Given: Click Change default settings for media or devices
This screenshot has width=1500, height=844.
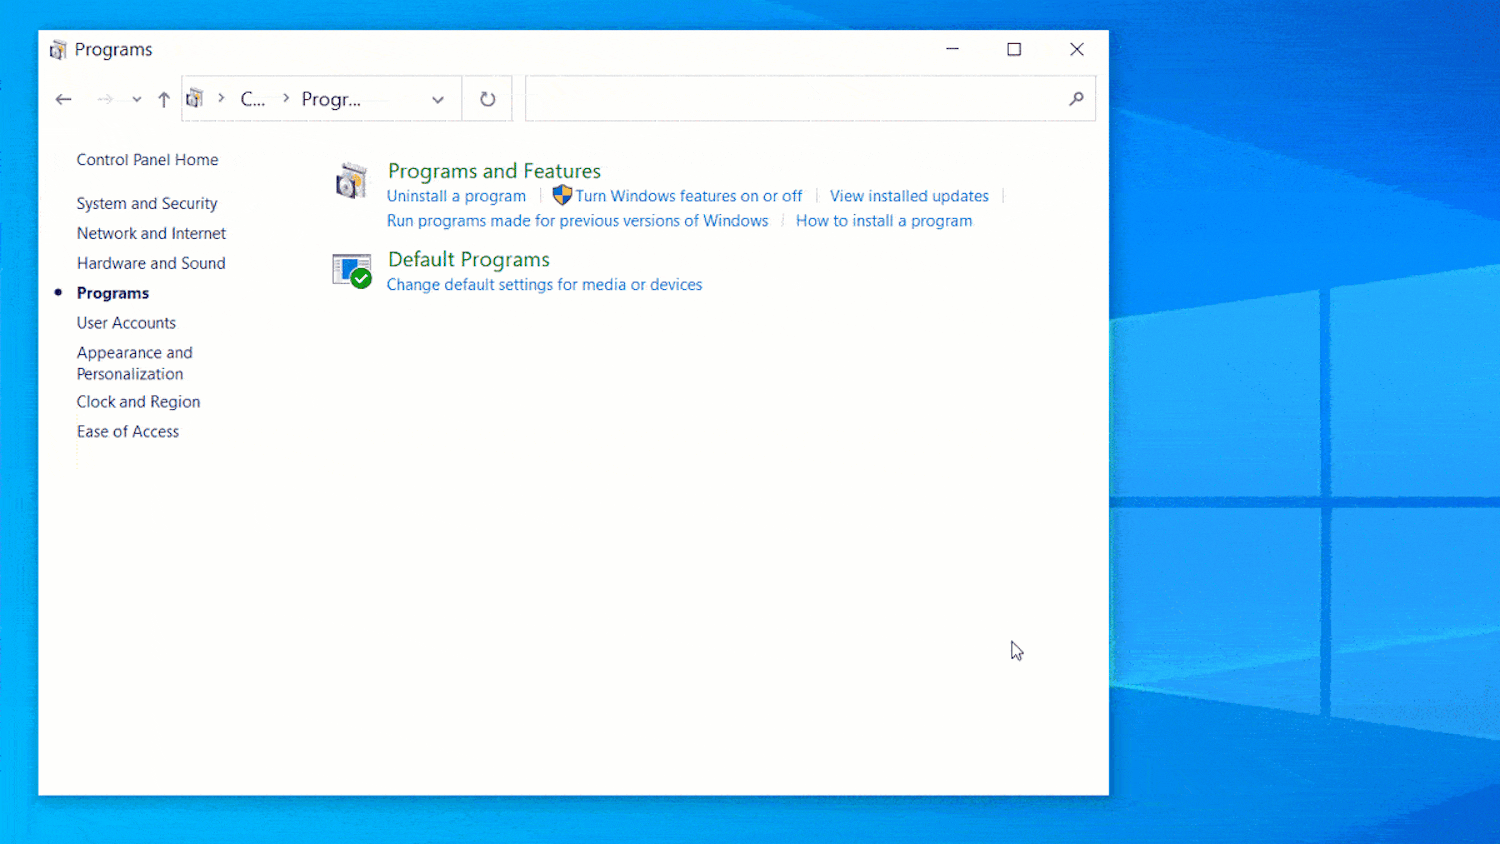Looking at the screenshot, I should [x=544, y=284].
